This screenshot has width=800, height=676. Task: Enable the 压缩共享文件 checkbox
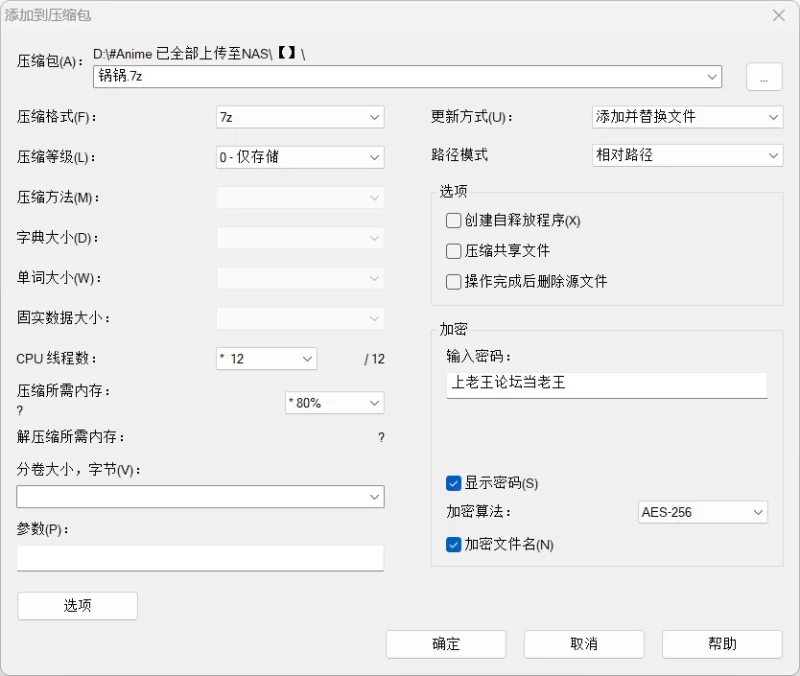click(x=453, y=251)
